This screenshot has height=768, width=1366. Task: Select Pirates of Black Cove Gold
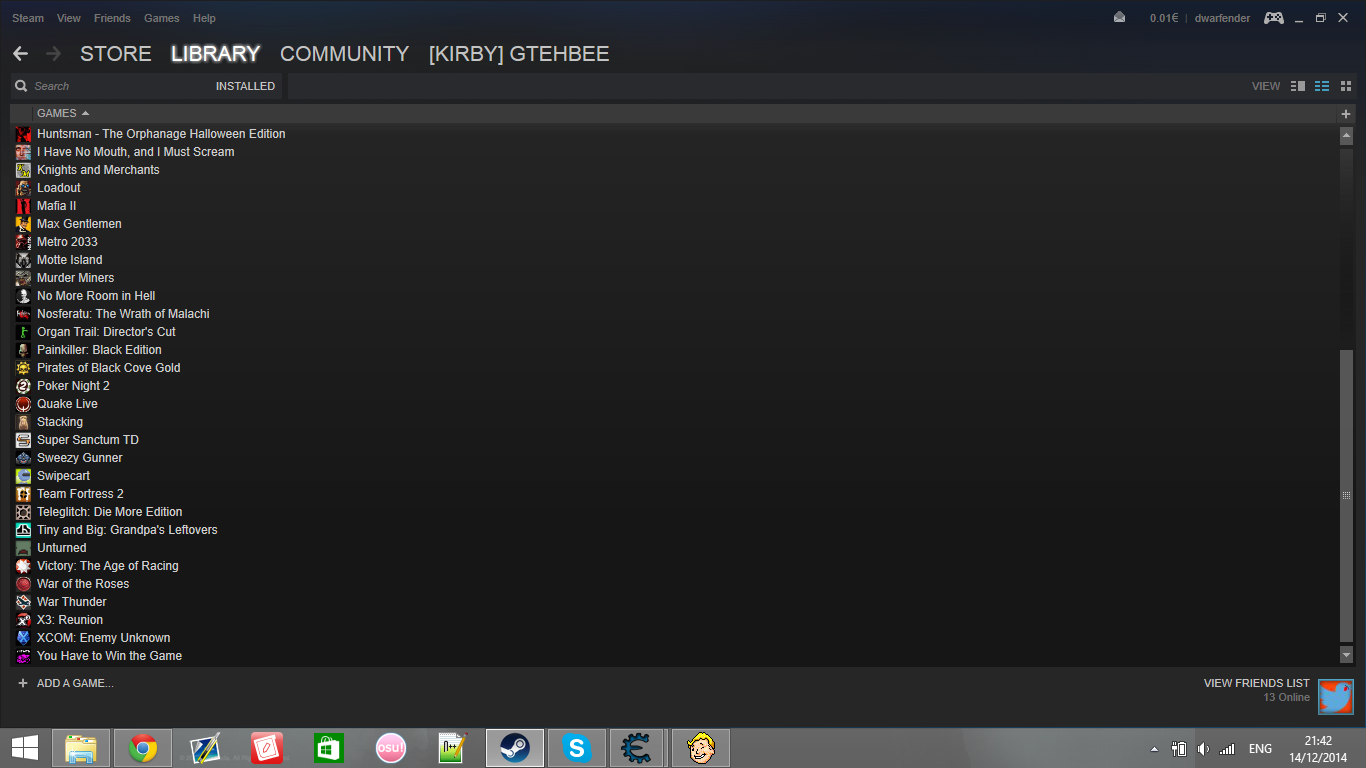tap(109, 368)
